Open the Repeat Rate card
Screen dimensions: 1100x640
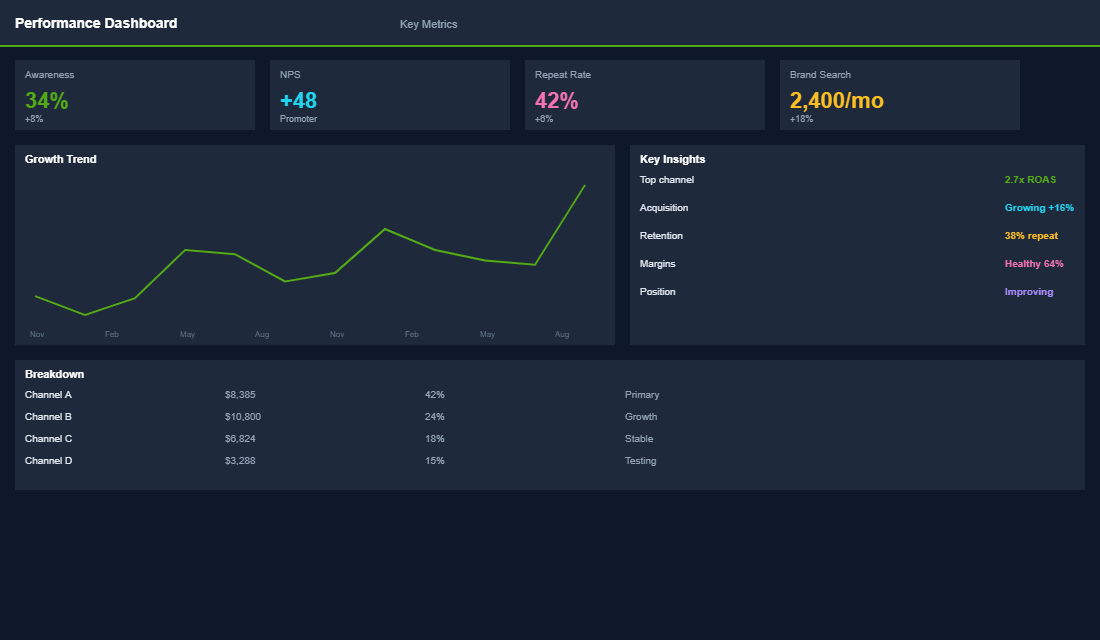[645, 95]
